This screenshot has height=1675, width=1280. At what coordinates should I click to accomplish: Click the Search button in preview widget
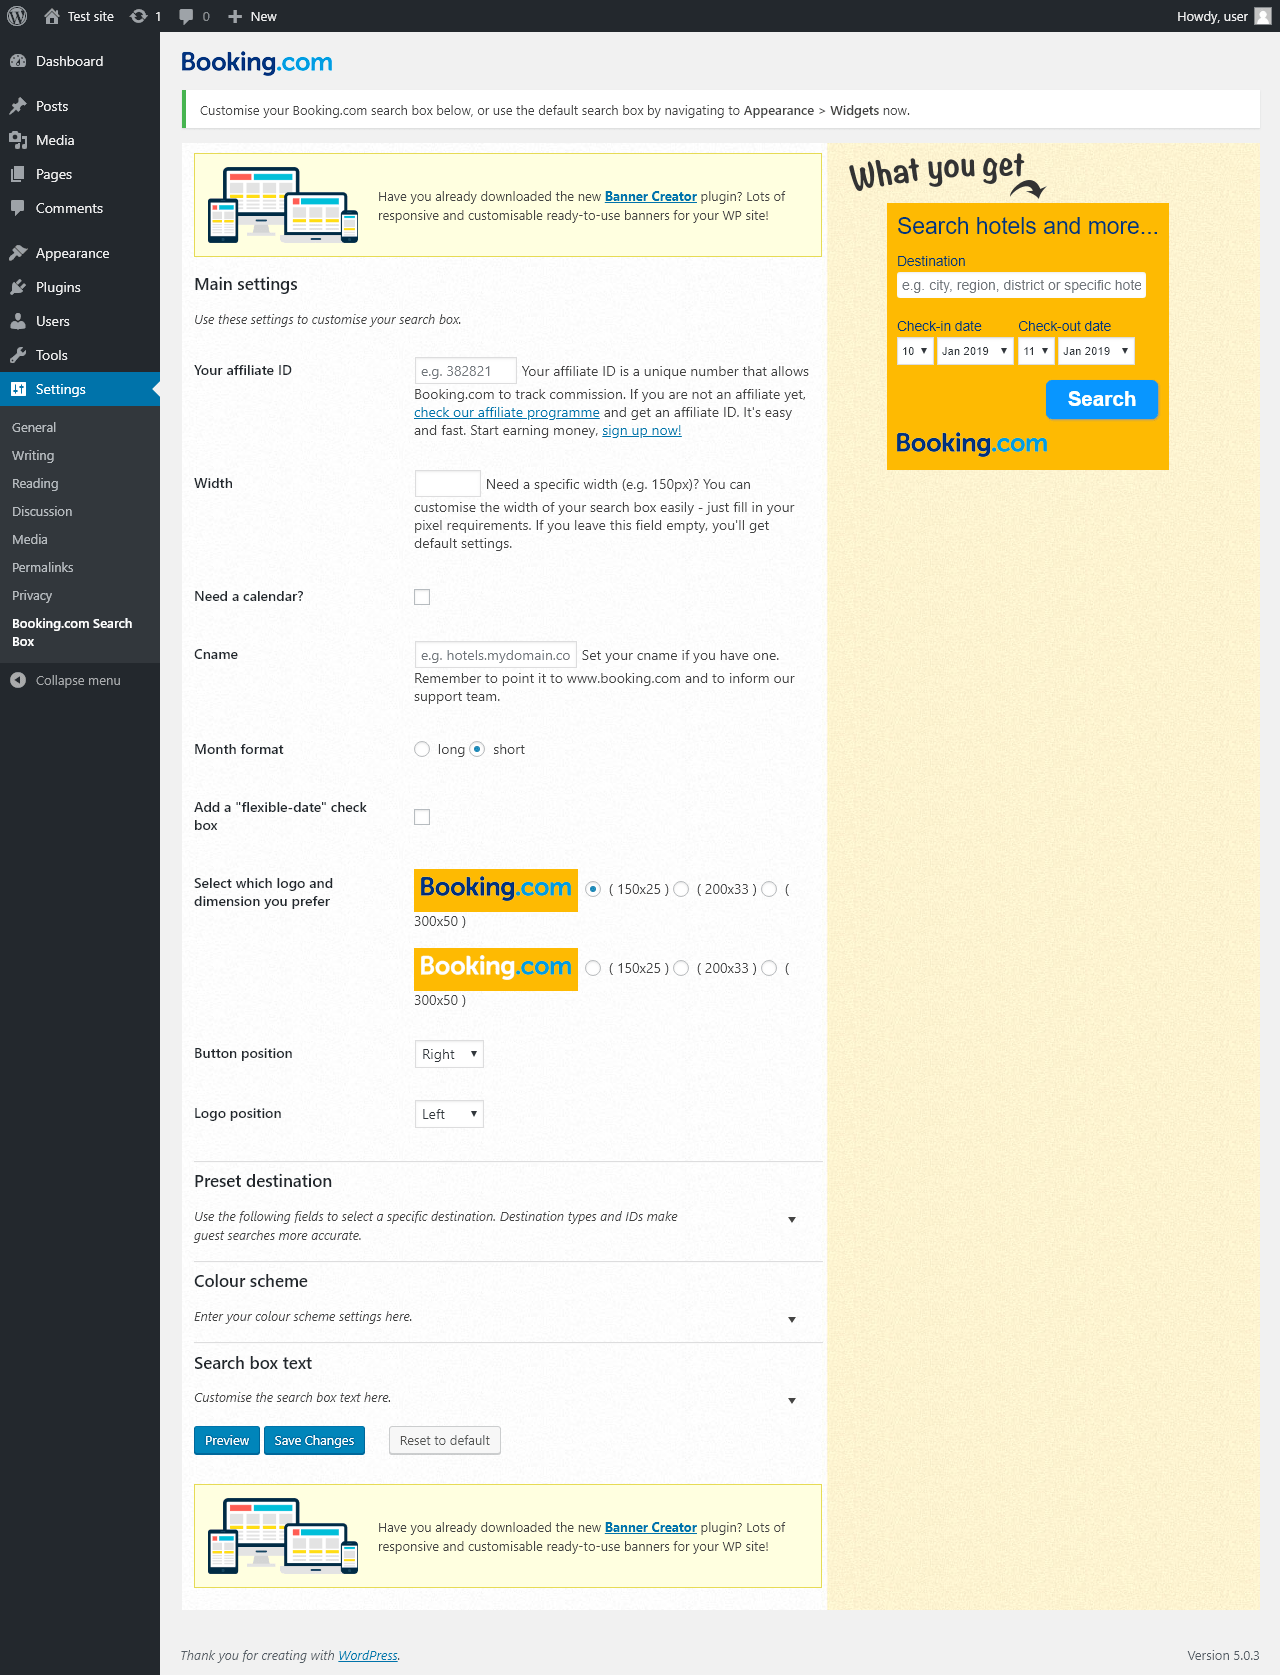coord(1102,399)
